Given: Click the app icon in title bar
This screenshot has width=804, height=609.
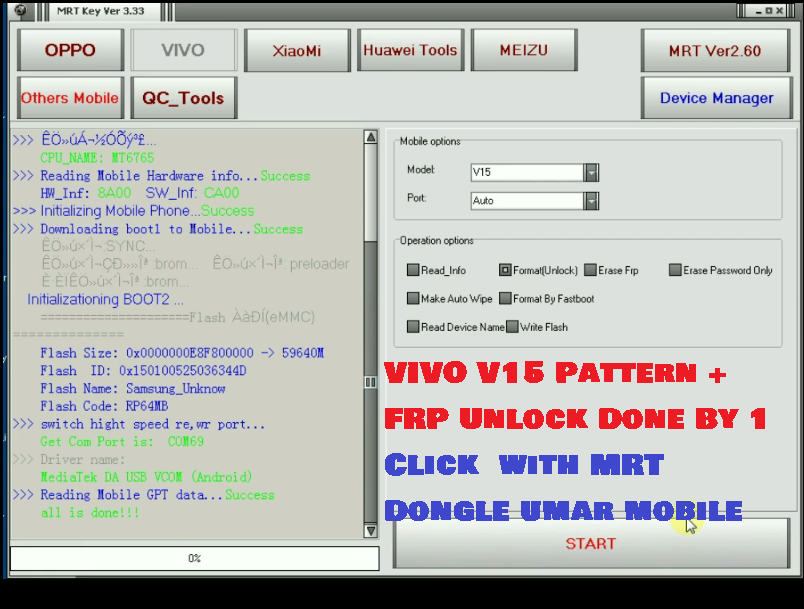Looking at the screenshot, I should 20,10.
